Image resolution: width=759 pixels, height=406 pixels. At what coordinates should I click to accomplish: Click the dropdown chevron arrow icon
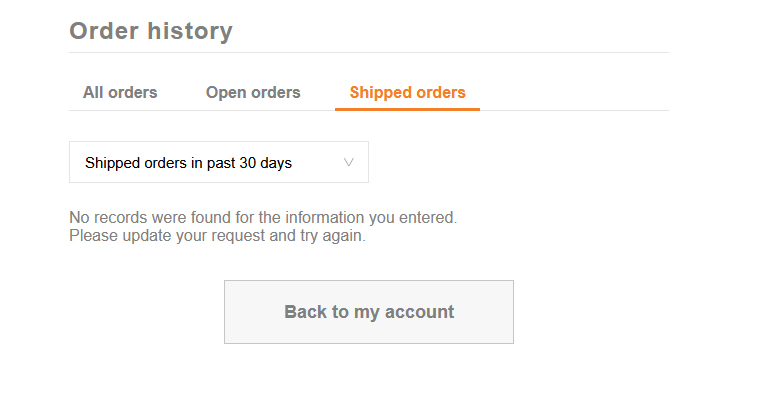coord(349,162)
